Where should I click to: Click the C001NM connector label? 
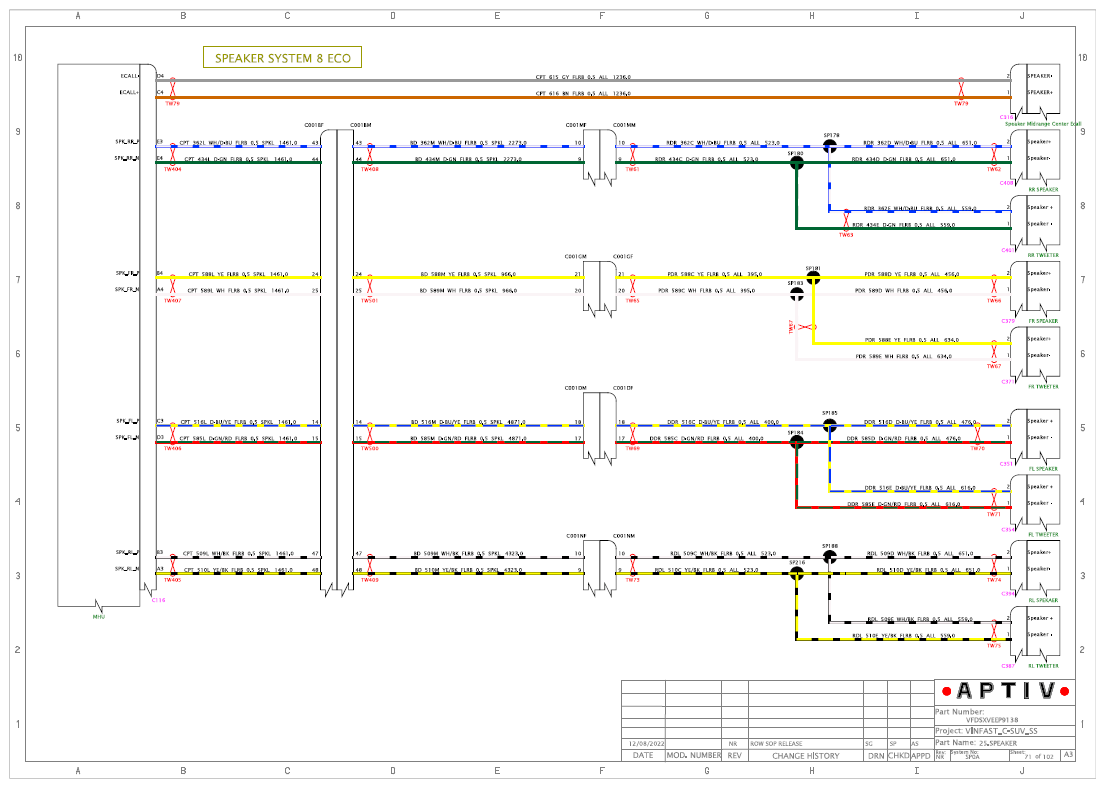[x=624, y=536]
